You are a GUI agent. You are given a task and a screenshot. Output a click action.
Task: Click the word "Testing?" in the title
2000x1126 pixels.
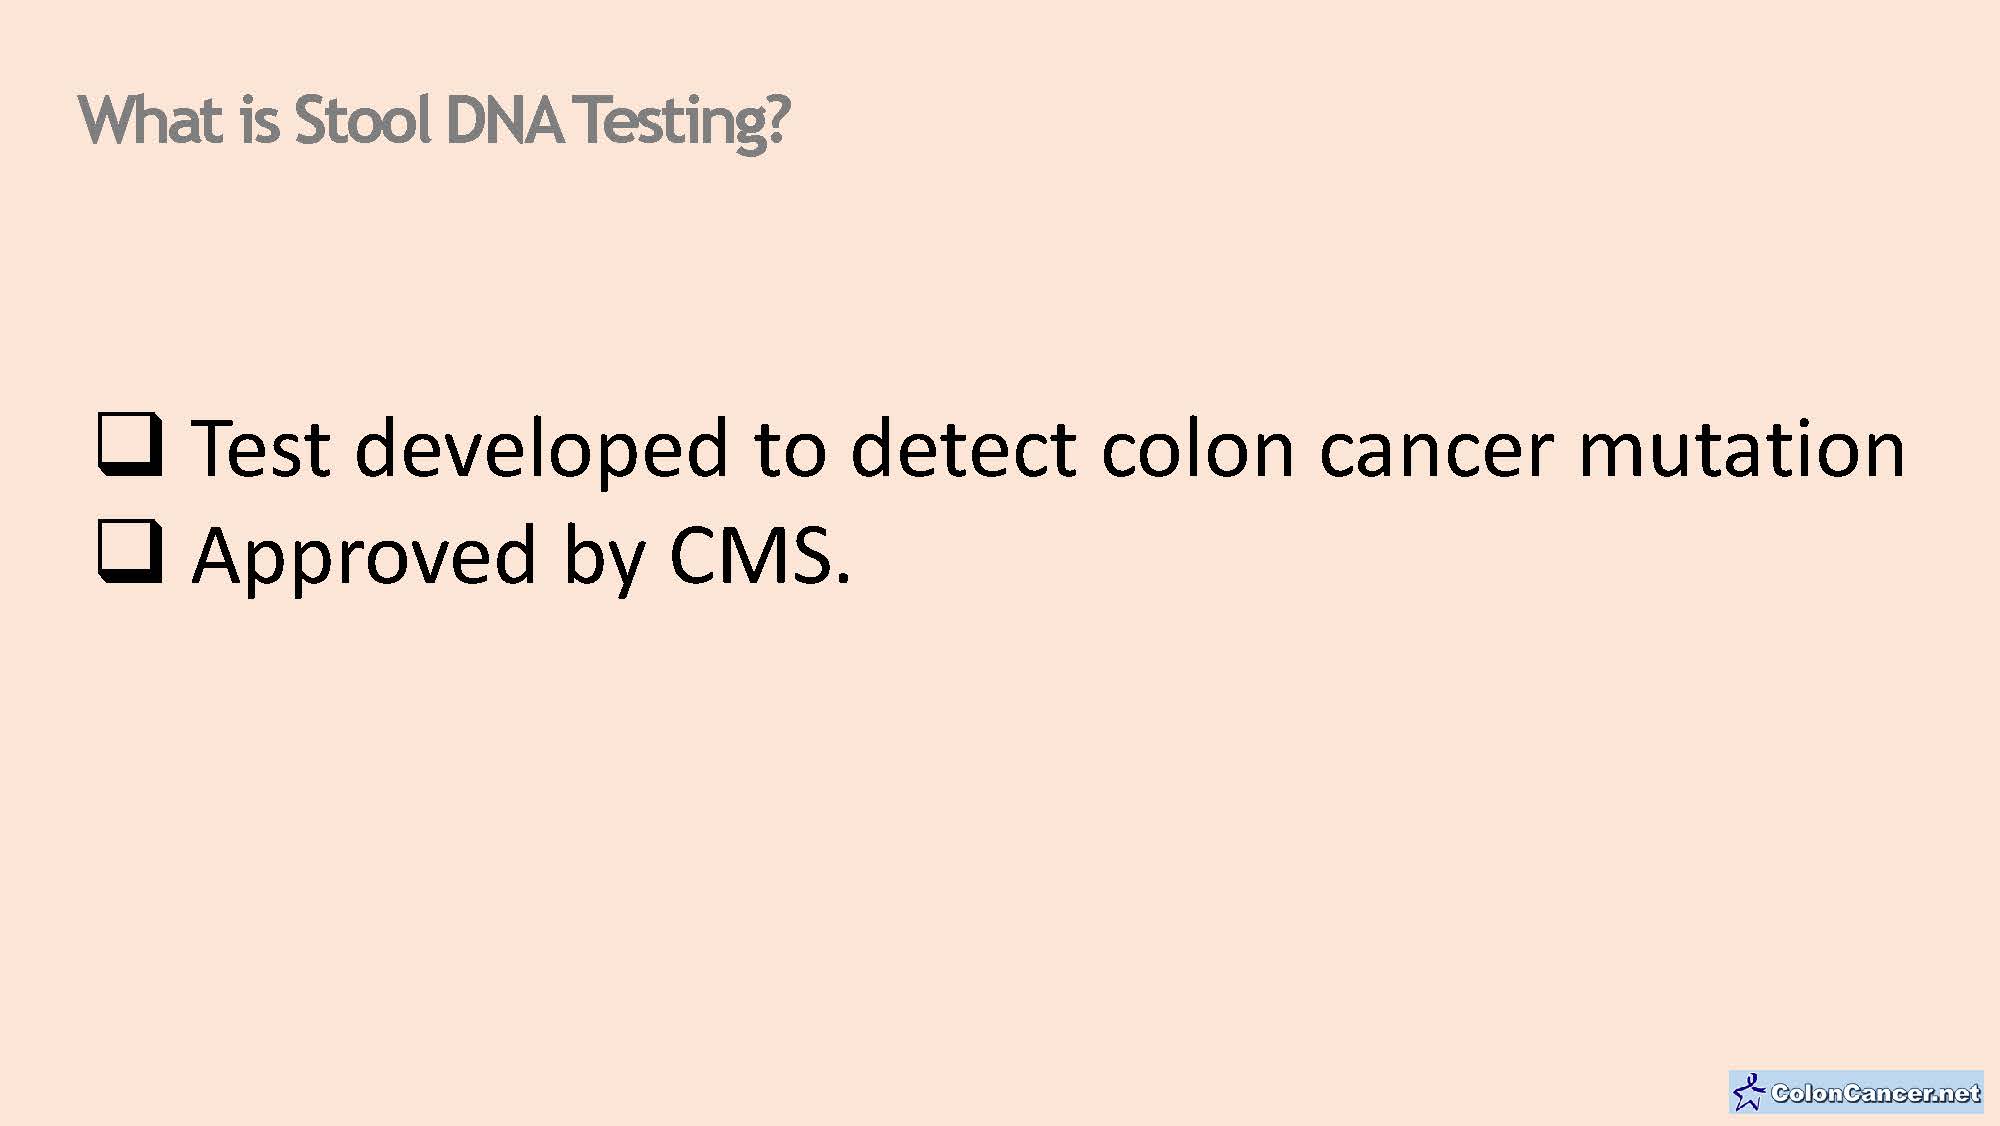click(x=682, y=122)
